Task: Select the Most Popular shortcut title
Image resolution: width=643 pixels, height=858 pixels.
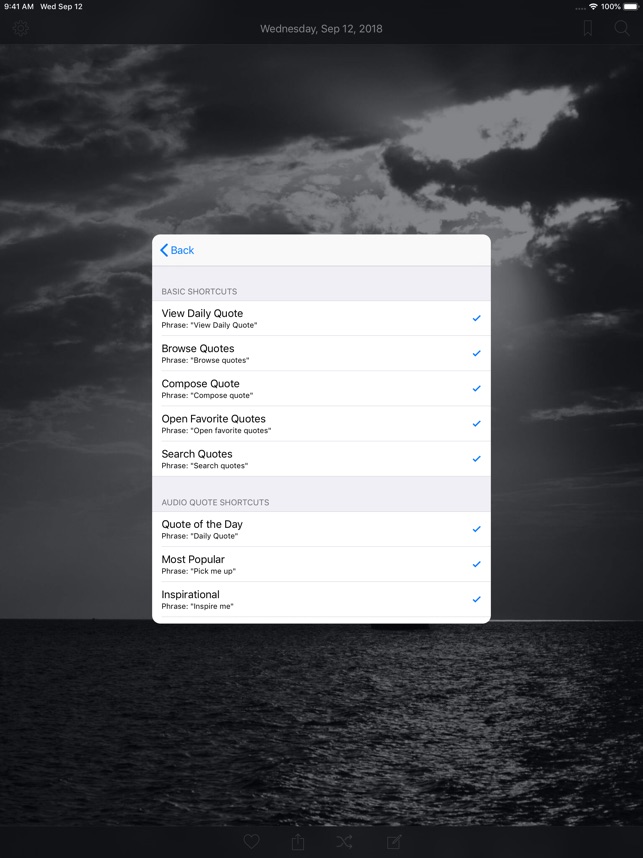Action: (x=193, y=559)
